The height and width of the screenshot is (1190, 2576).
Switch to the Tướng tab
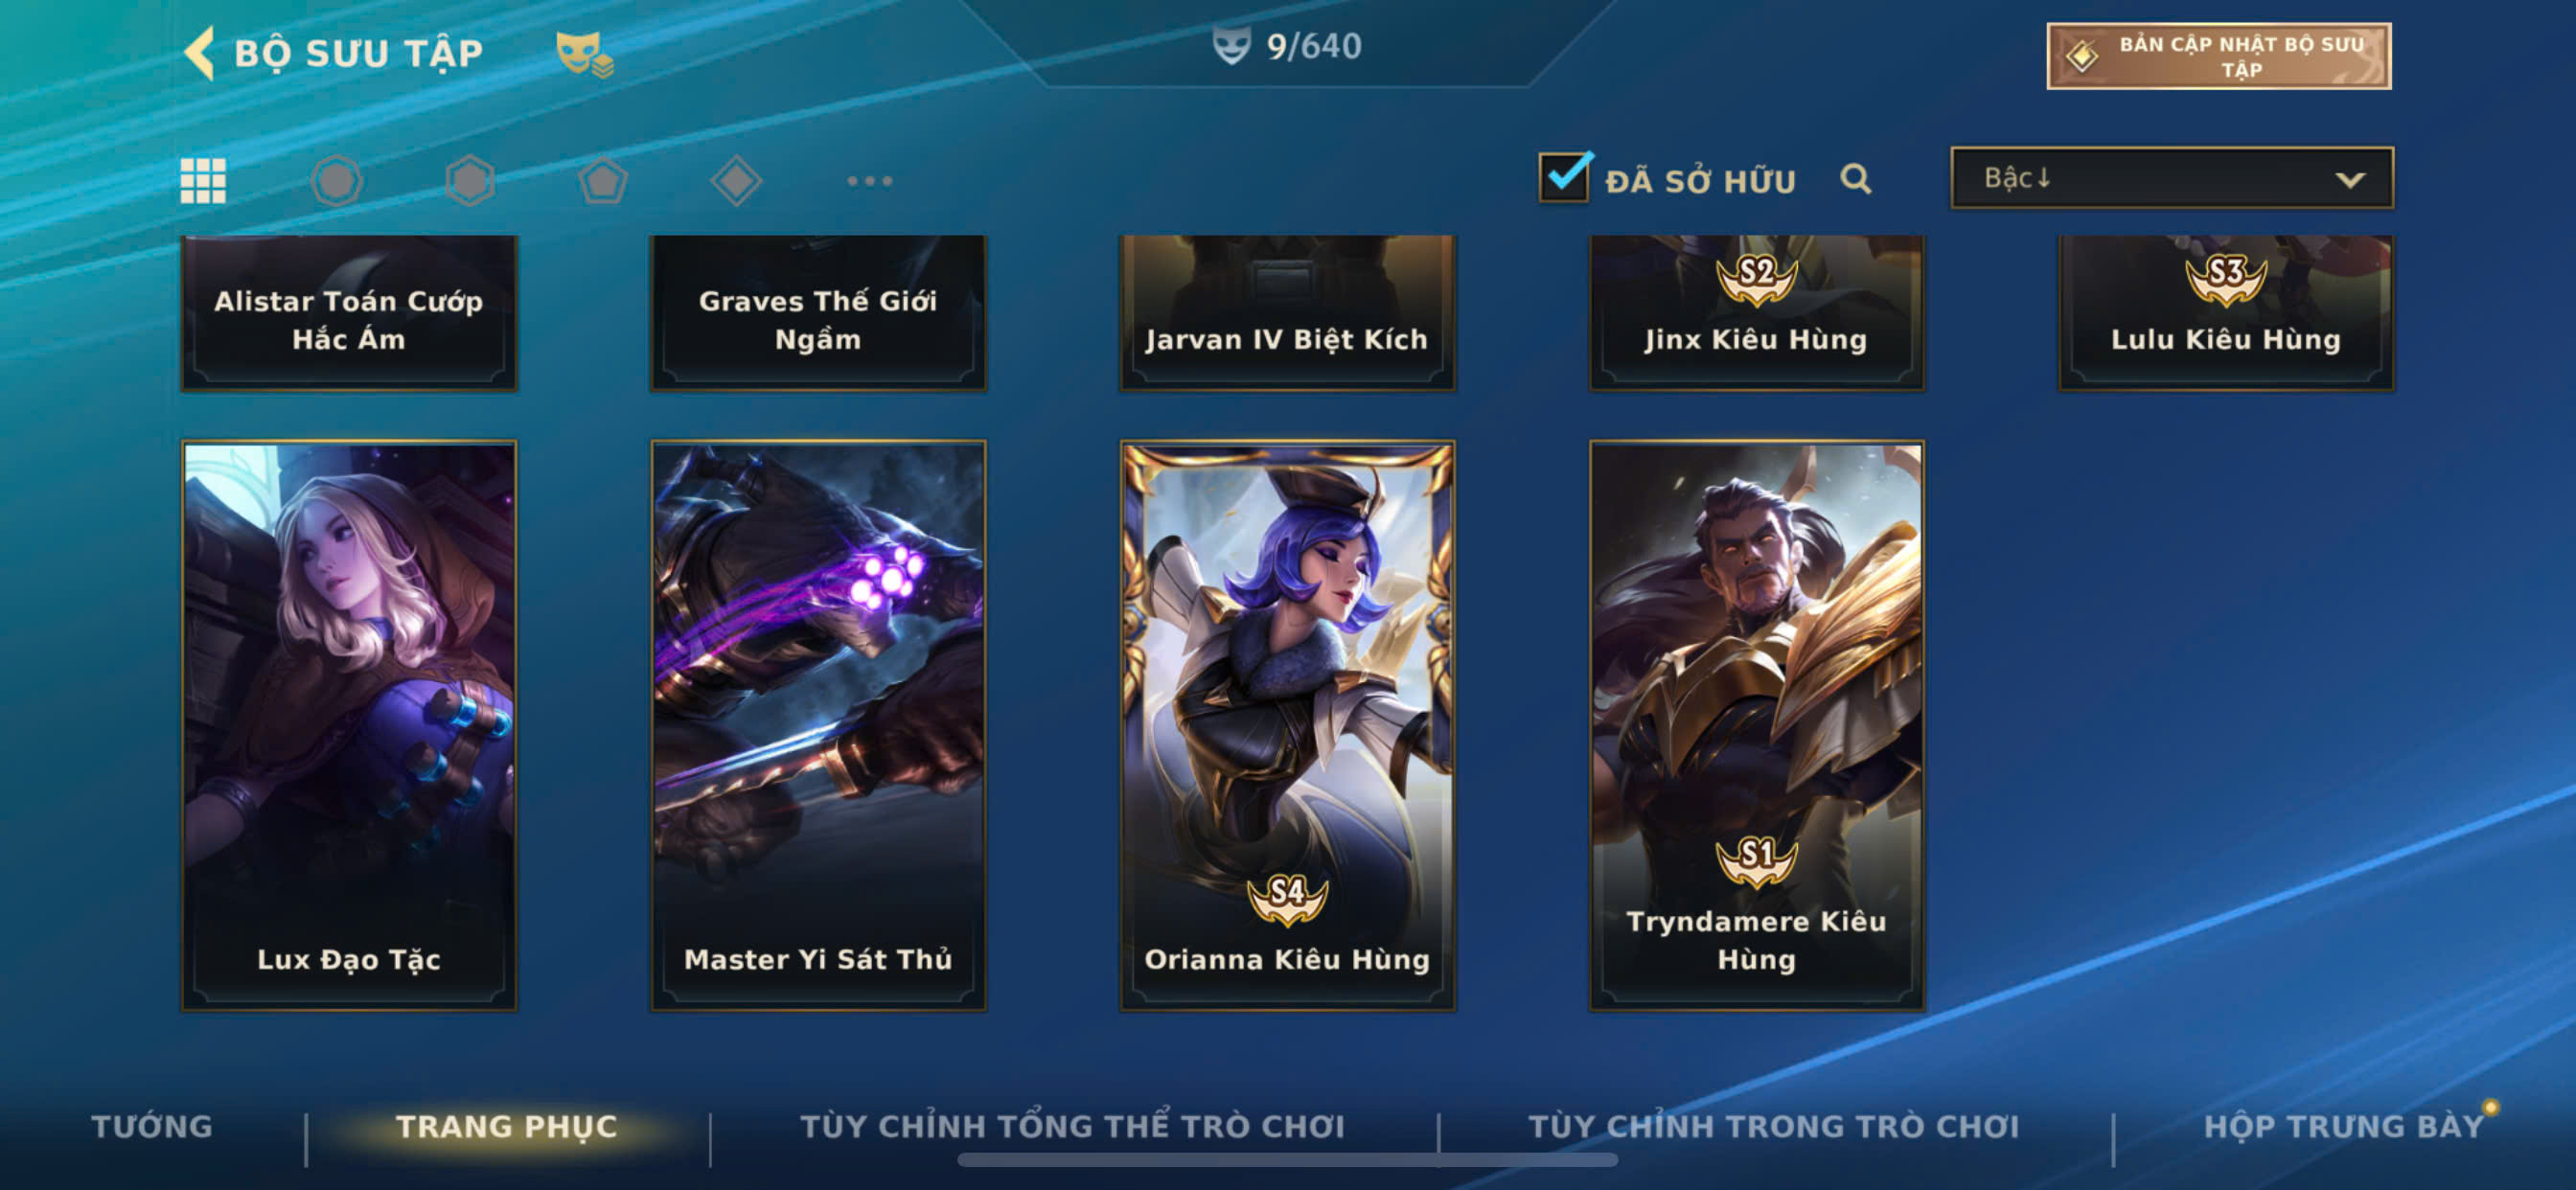click(x=152, y=1126)
